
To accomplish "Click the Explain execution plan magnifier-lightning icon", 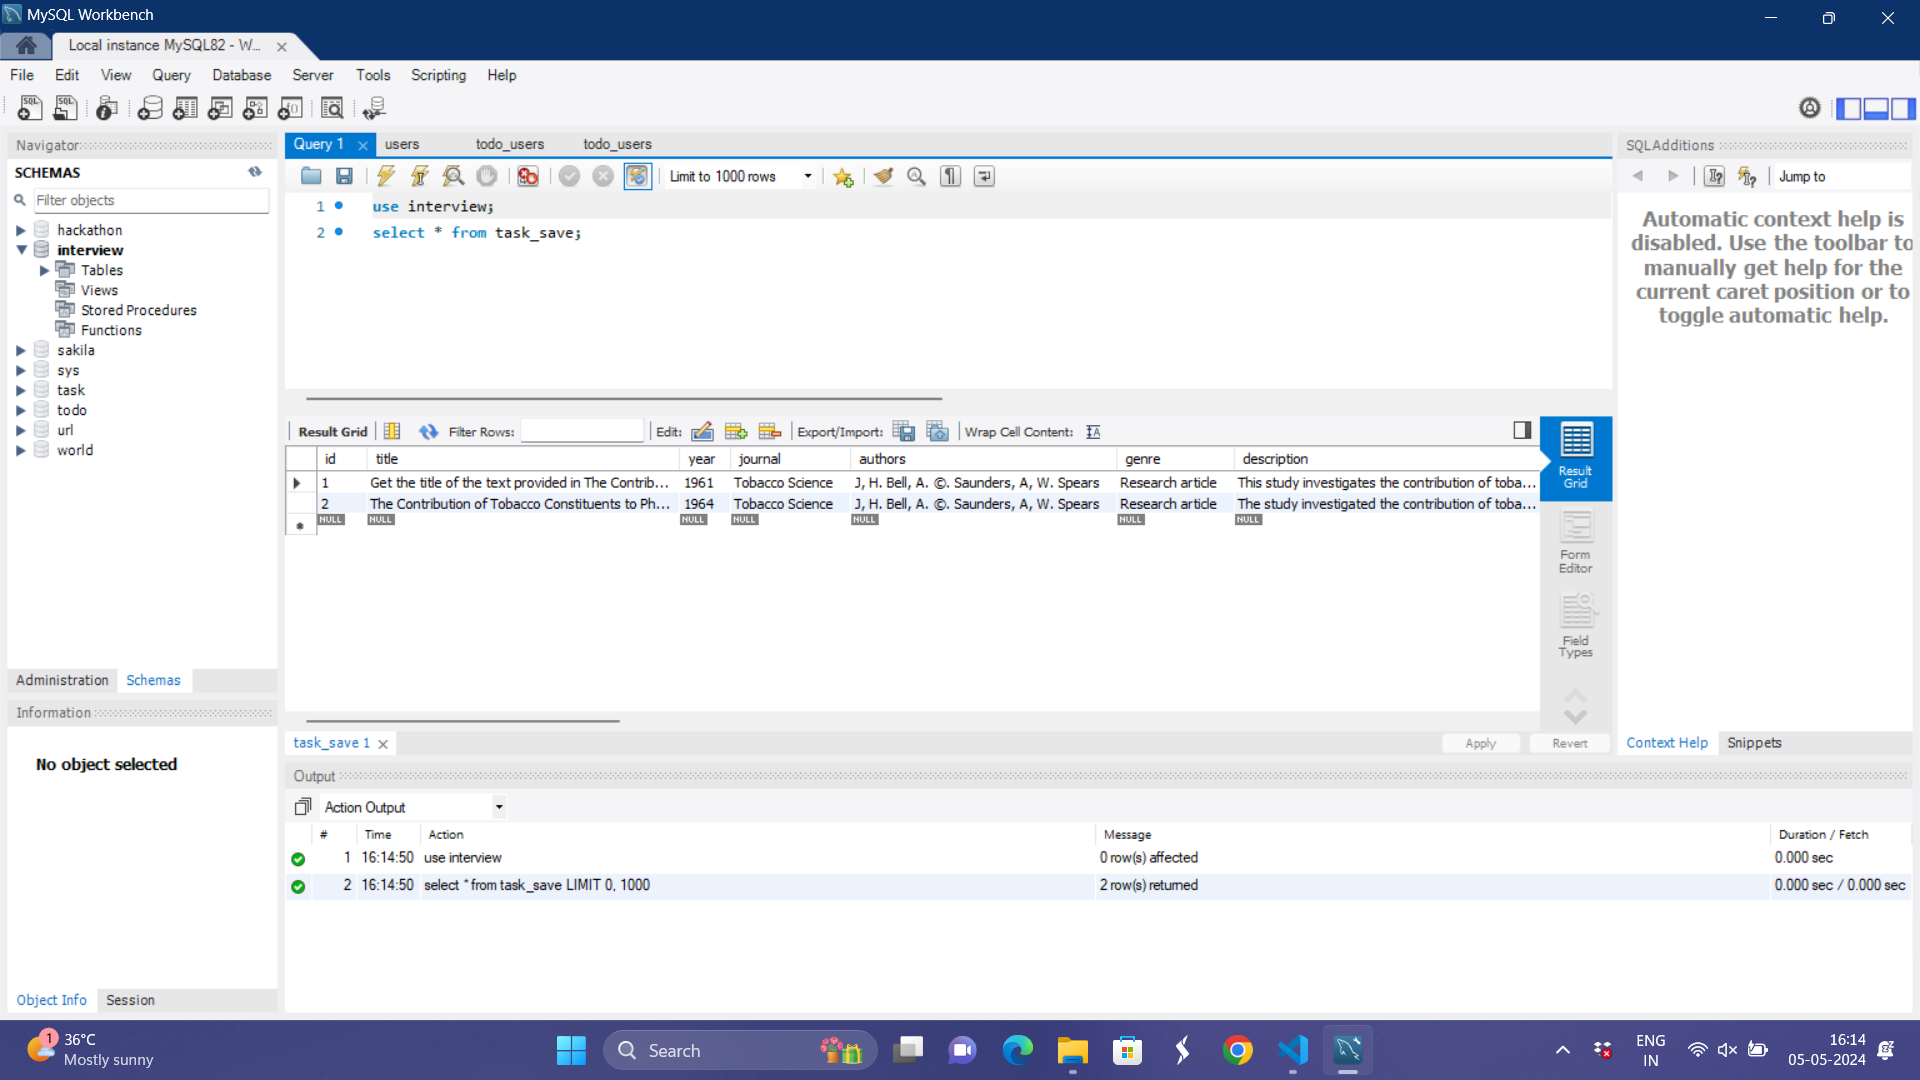I will tap(453, 176).
